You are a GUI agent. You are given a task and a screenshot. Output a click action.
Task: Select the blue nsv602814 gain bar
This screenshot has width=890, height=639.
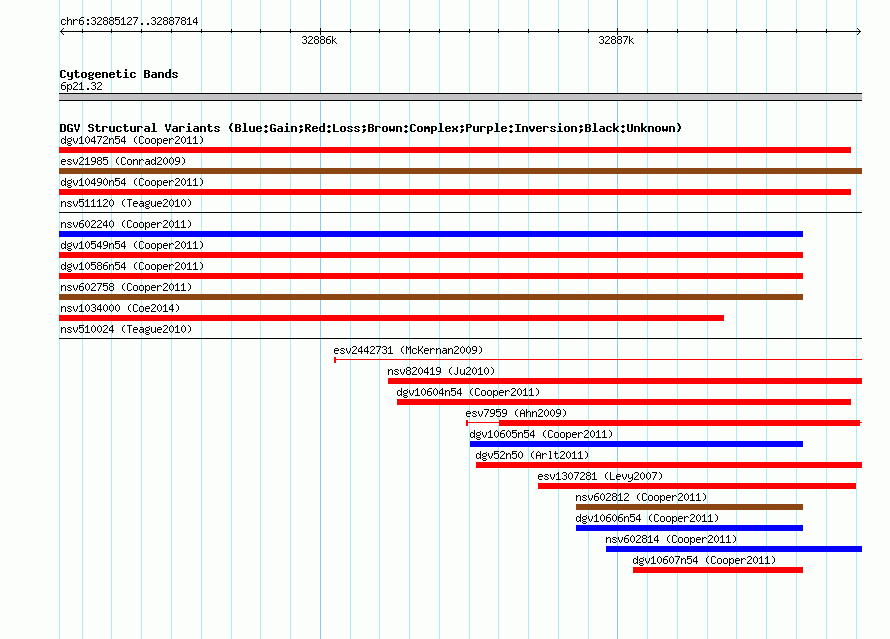(x=734, y=549)
